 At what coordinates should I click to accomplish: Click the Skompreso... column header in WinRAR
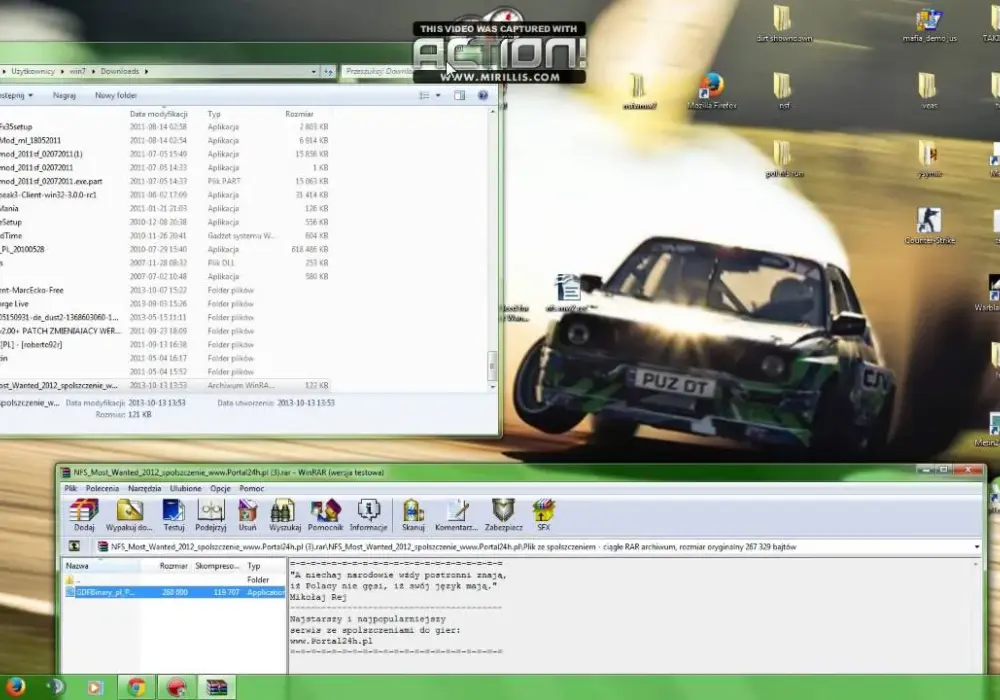point(217,565)
